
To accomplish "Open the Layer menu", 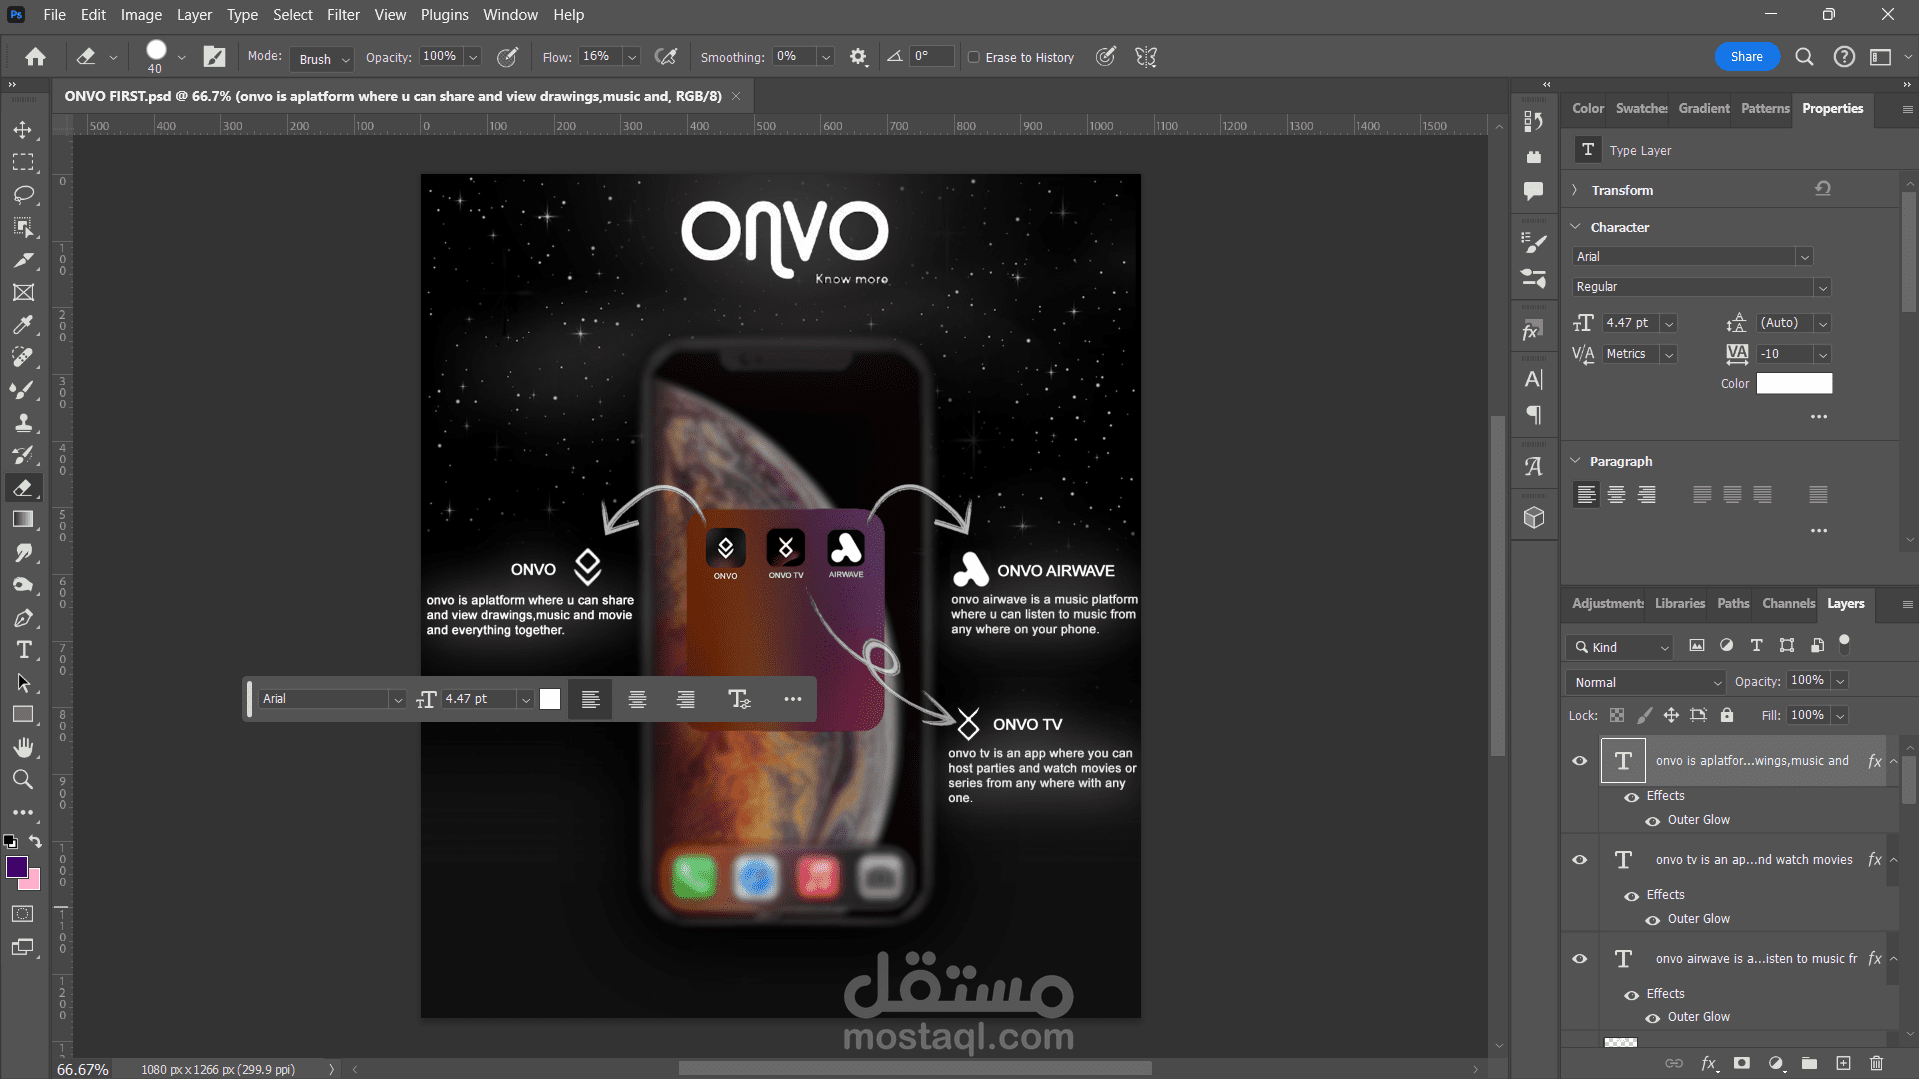I will [194, 15].
